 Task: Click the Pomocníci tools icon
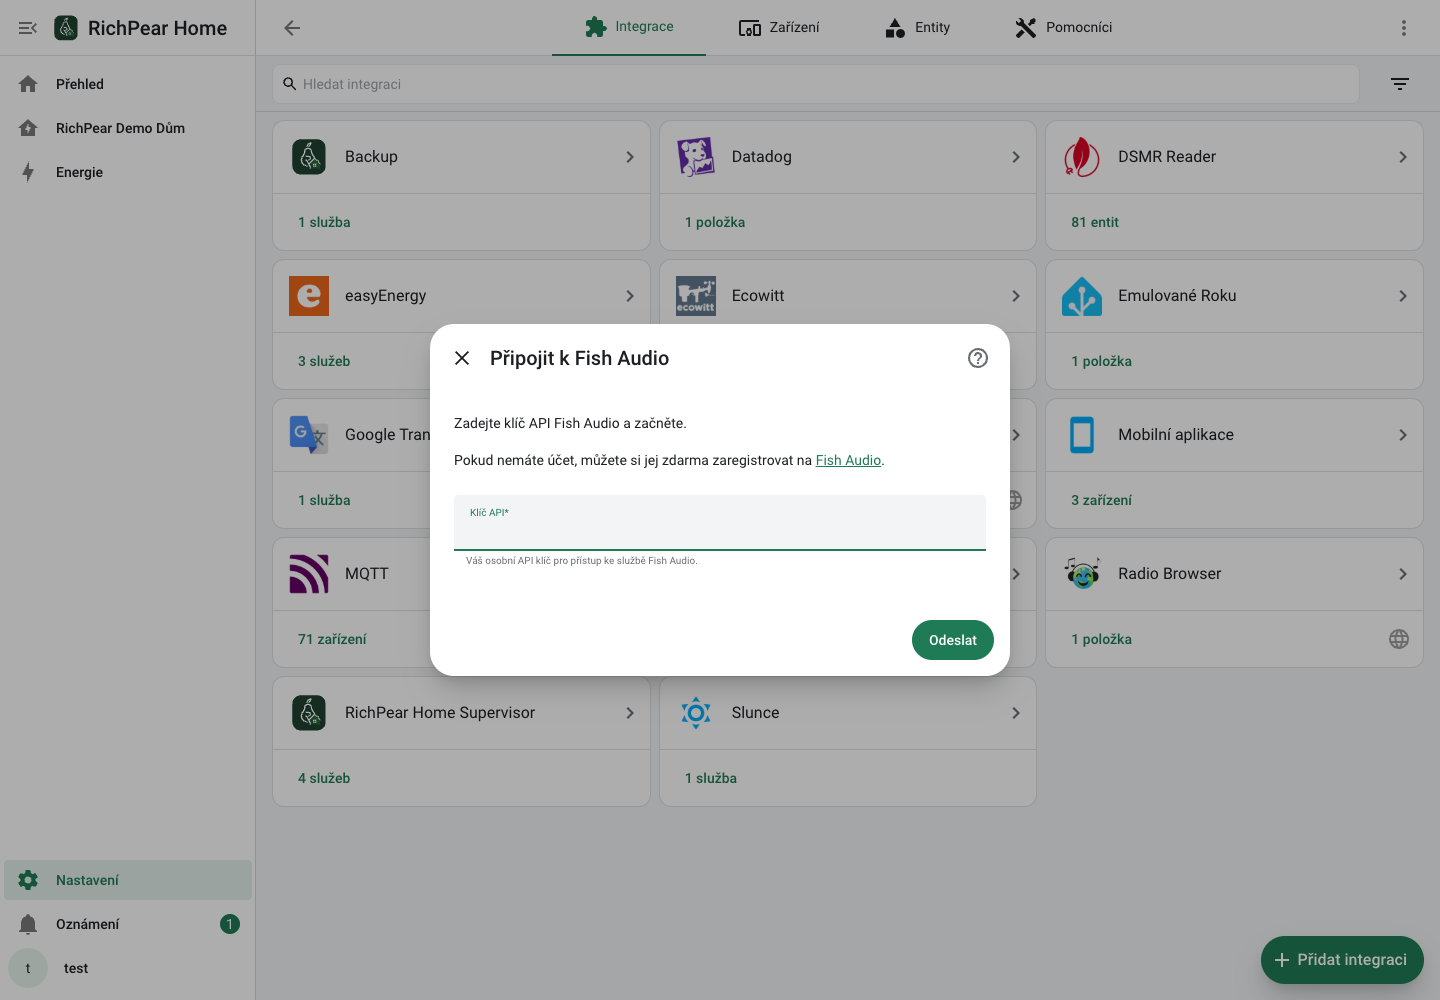(1026, 28)
